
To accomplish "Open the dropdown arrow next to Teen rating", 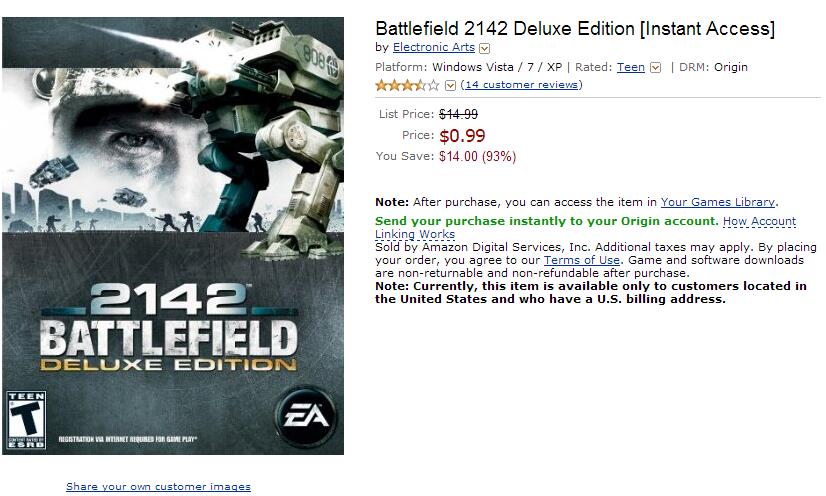I will 655,68.
